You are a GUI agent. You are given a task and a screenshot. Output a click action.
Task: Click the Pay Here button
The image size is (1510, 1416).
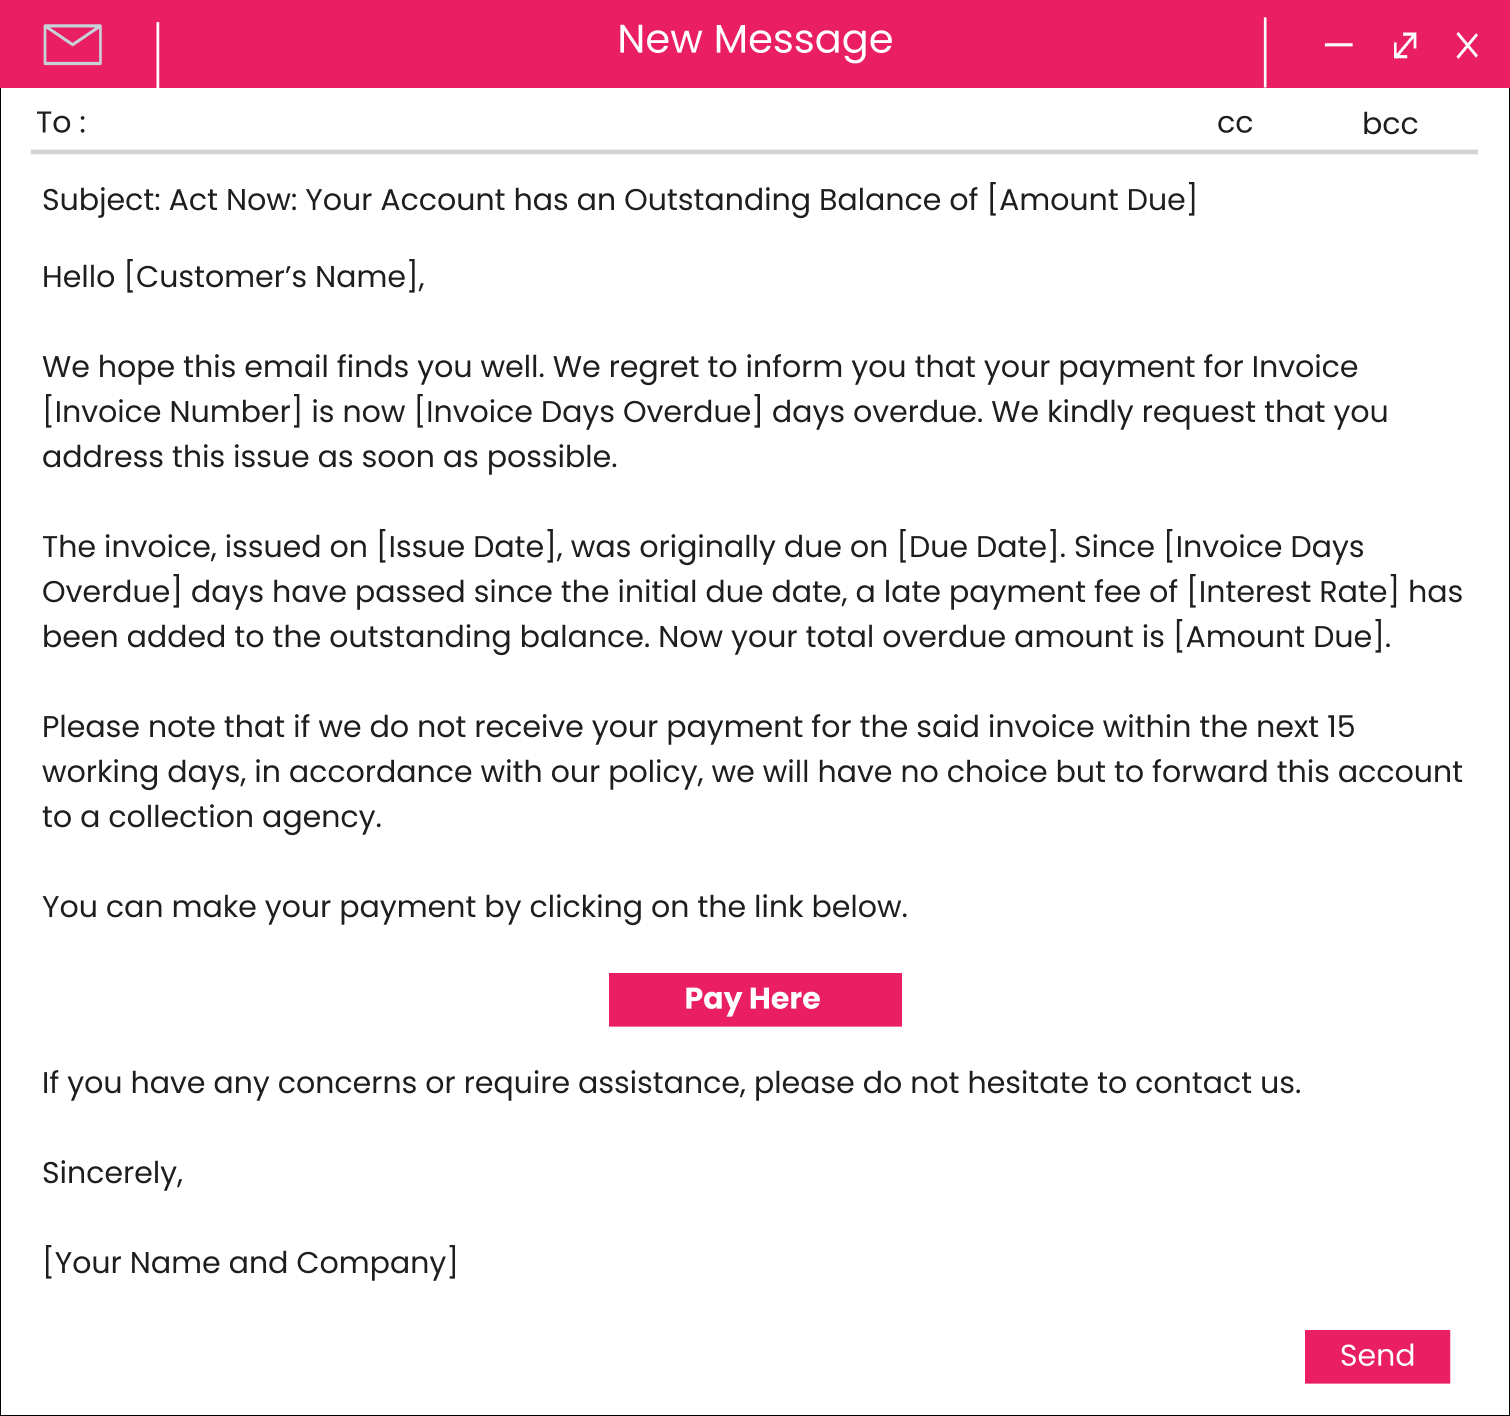pos(755,999)
